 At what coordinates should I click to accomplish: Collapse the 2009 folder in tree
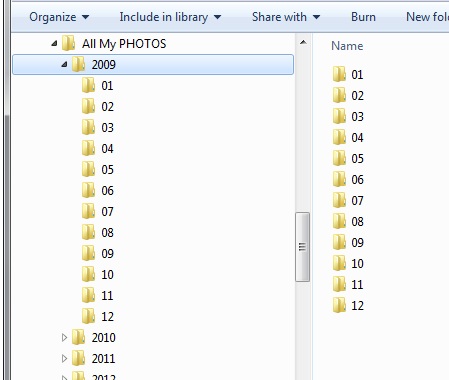(64, 64)
